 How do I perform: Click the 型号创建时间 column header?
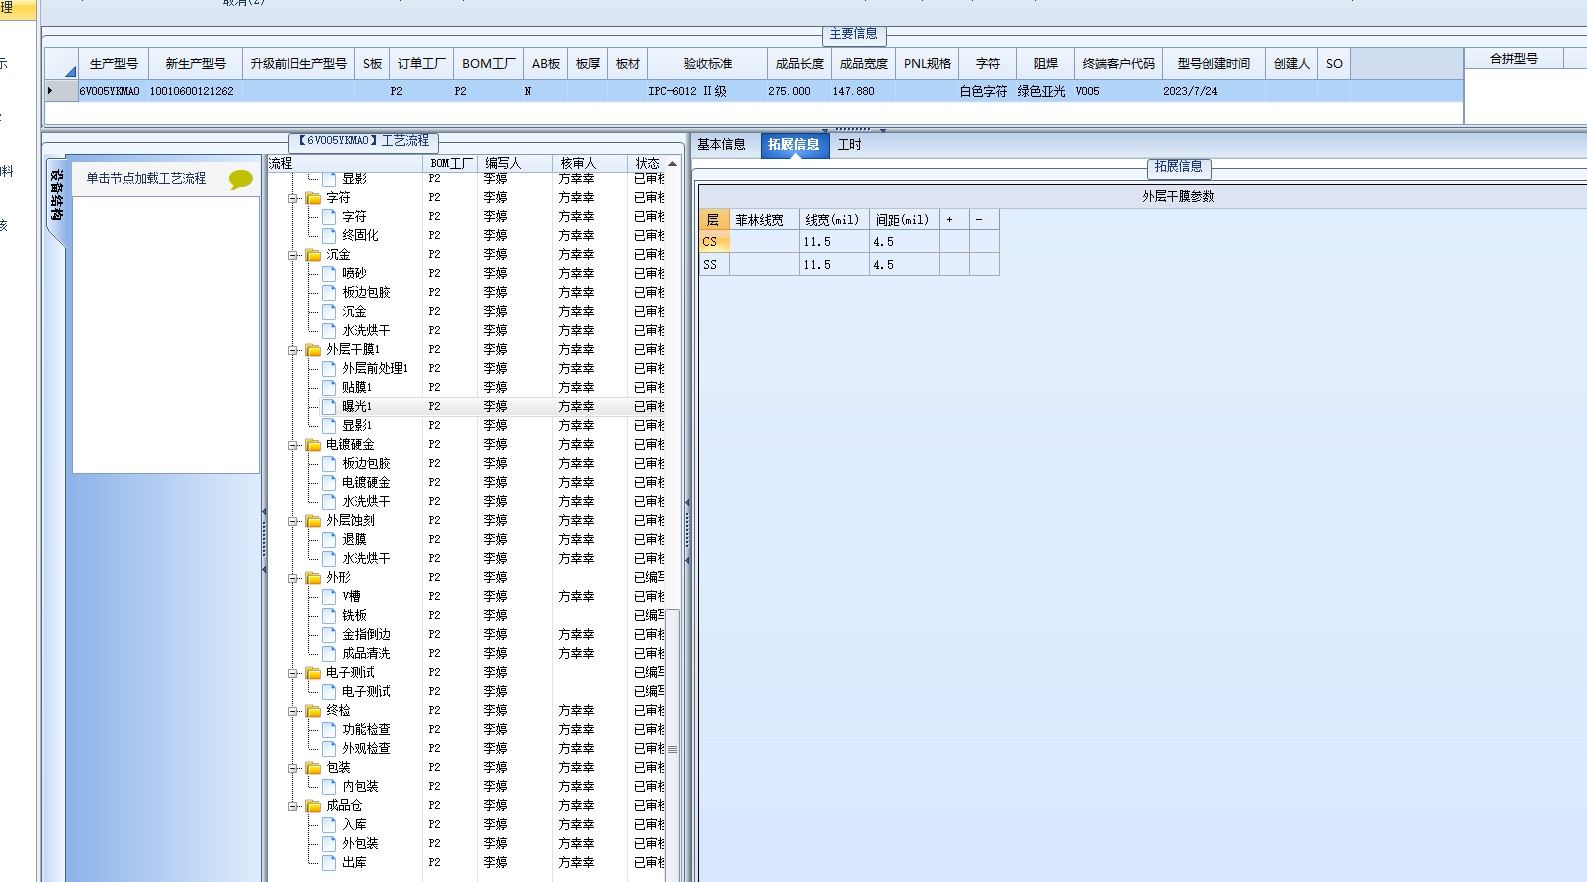[x=1214, y=63]
